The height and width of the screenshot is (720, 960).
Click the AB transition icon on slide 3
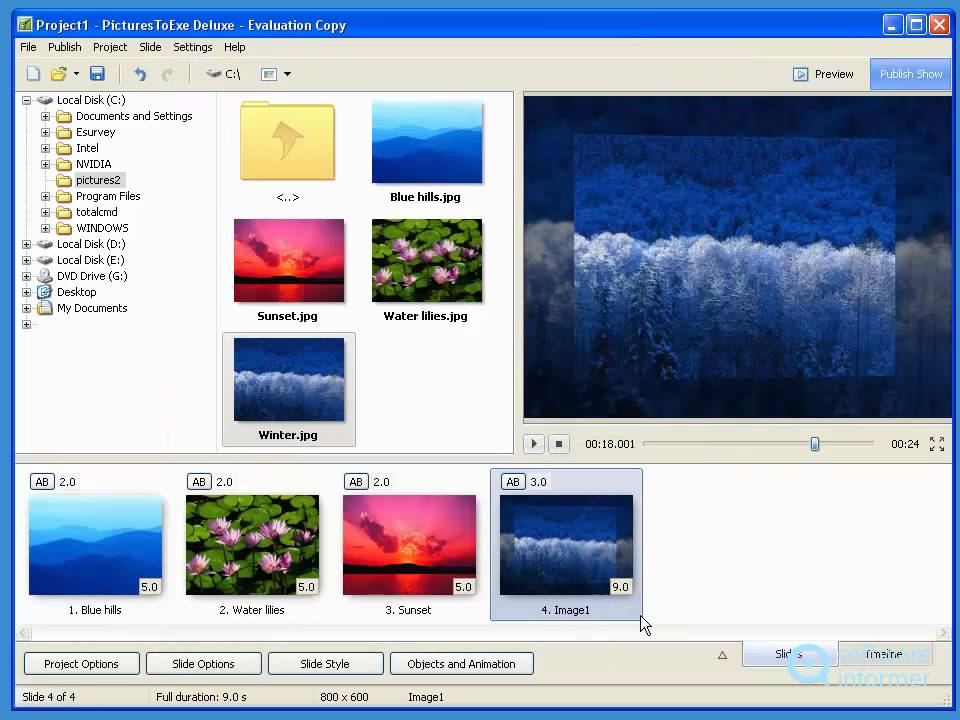(356, 482)
